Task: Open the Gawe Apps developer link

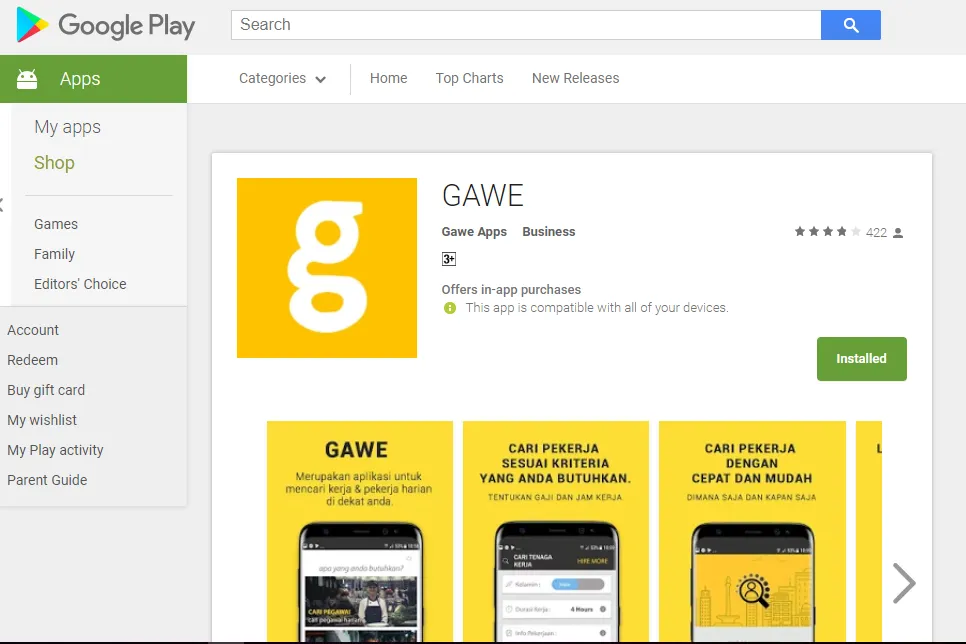Action: pos(474,232)
